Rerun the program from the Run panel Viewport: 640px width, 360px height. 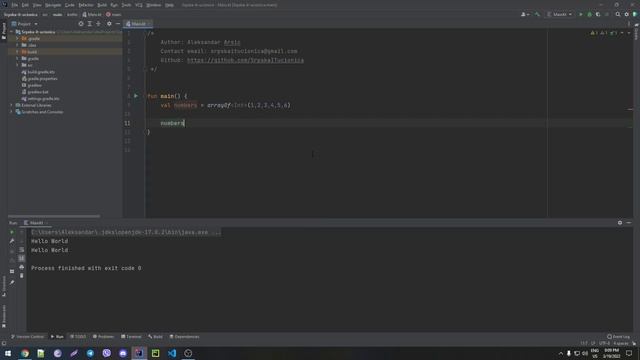pyautogui.click(x=12, y=232)
